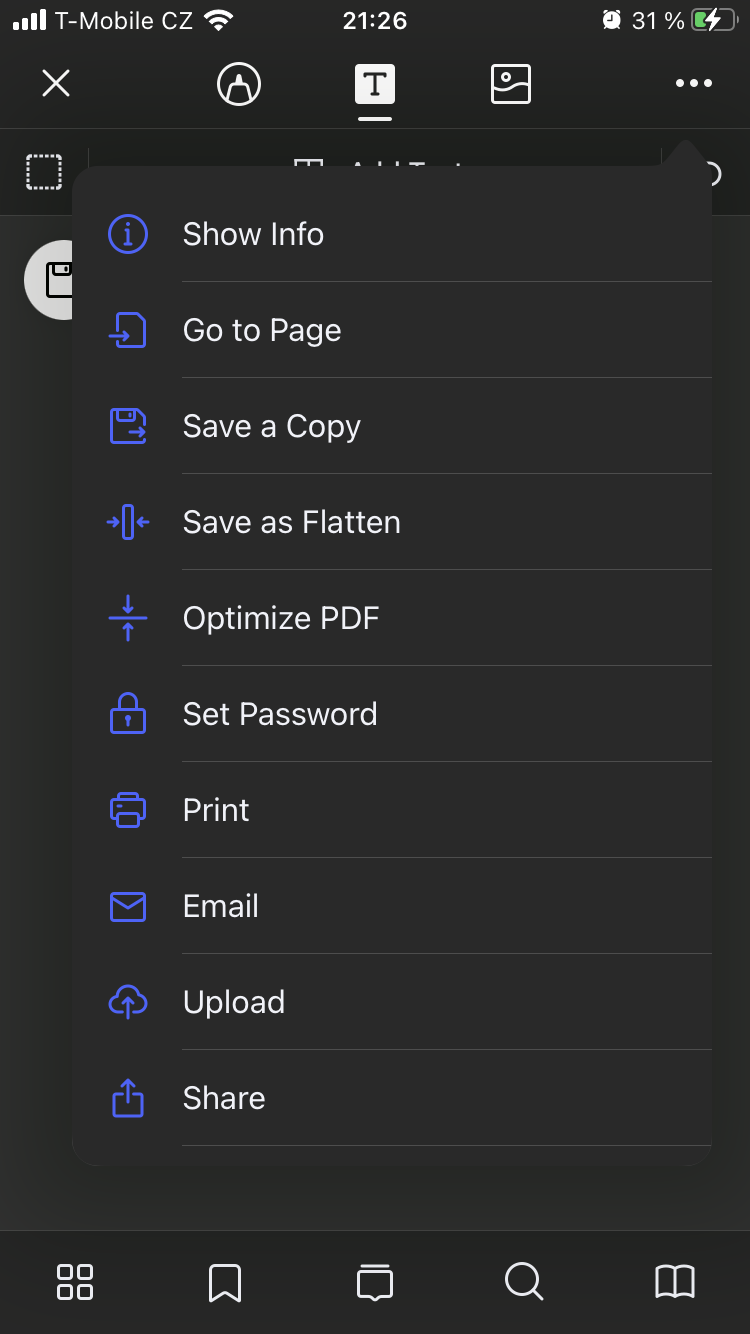Viewport: 750px width, 1334px height.
Task: Open Set Password option
Action: (x=280, y=714)
